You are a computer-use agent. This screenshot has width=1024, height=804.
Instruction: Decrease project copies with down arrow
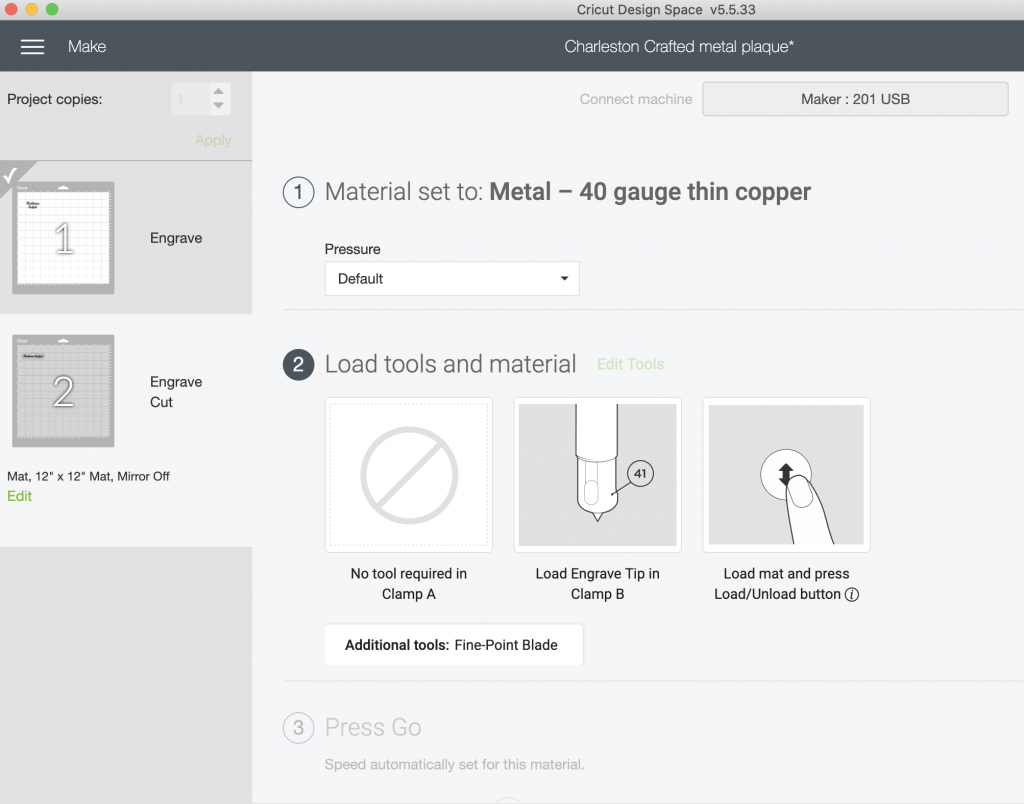tap(219, 105)
